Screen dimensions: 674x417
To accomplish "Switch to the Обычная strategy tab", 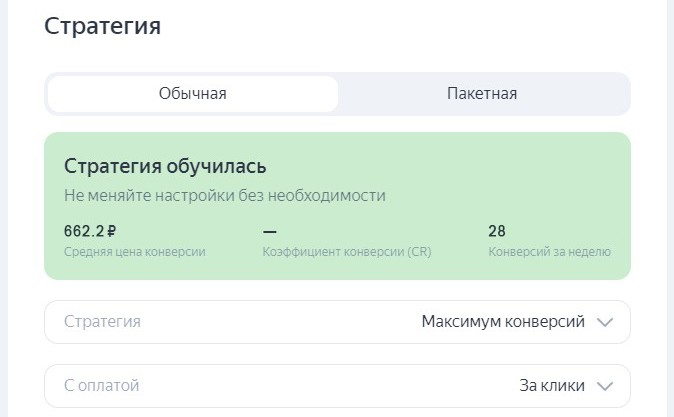I will 192,94.
